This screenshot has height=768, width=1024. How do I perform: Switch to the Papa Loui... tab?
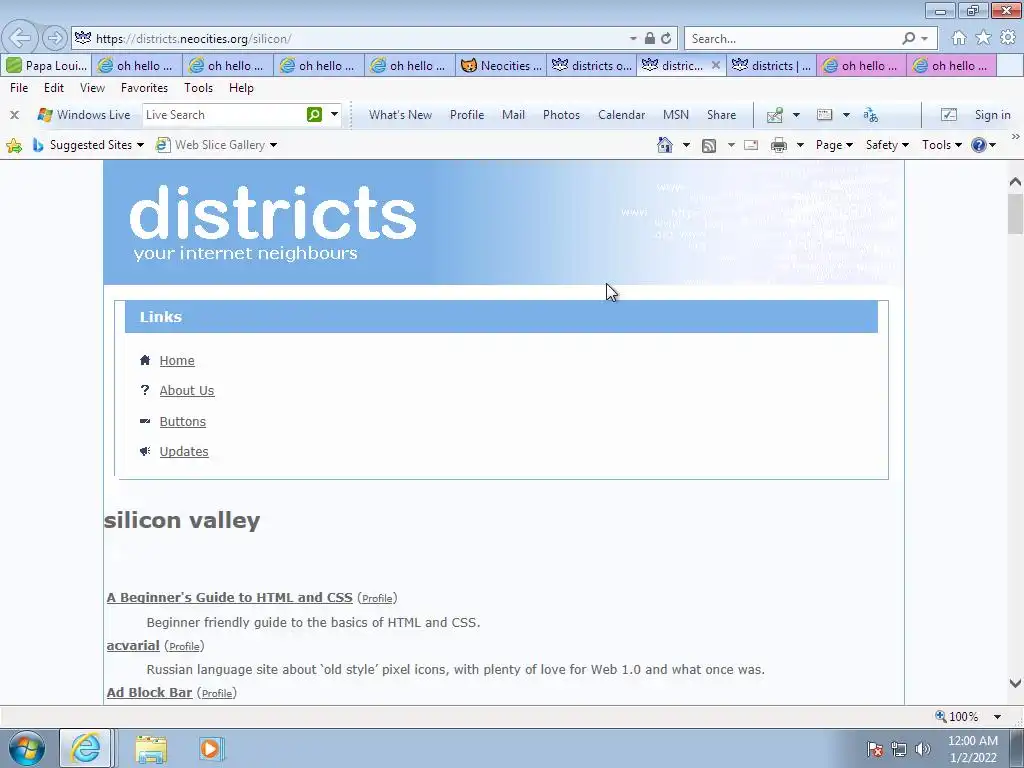pos(46,65)
